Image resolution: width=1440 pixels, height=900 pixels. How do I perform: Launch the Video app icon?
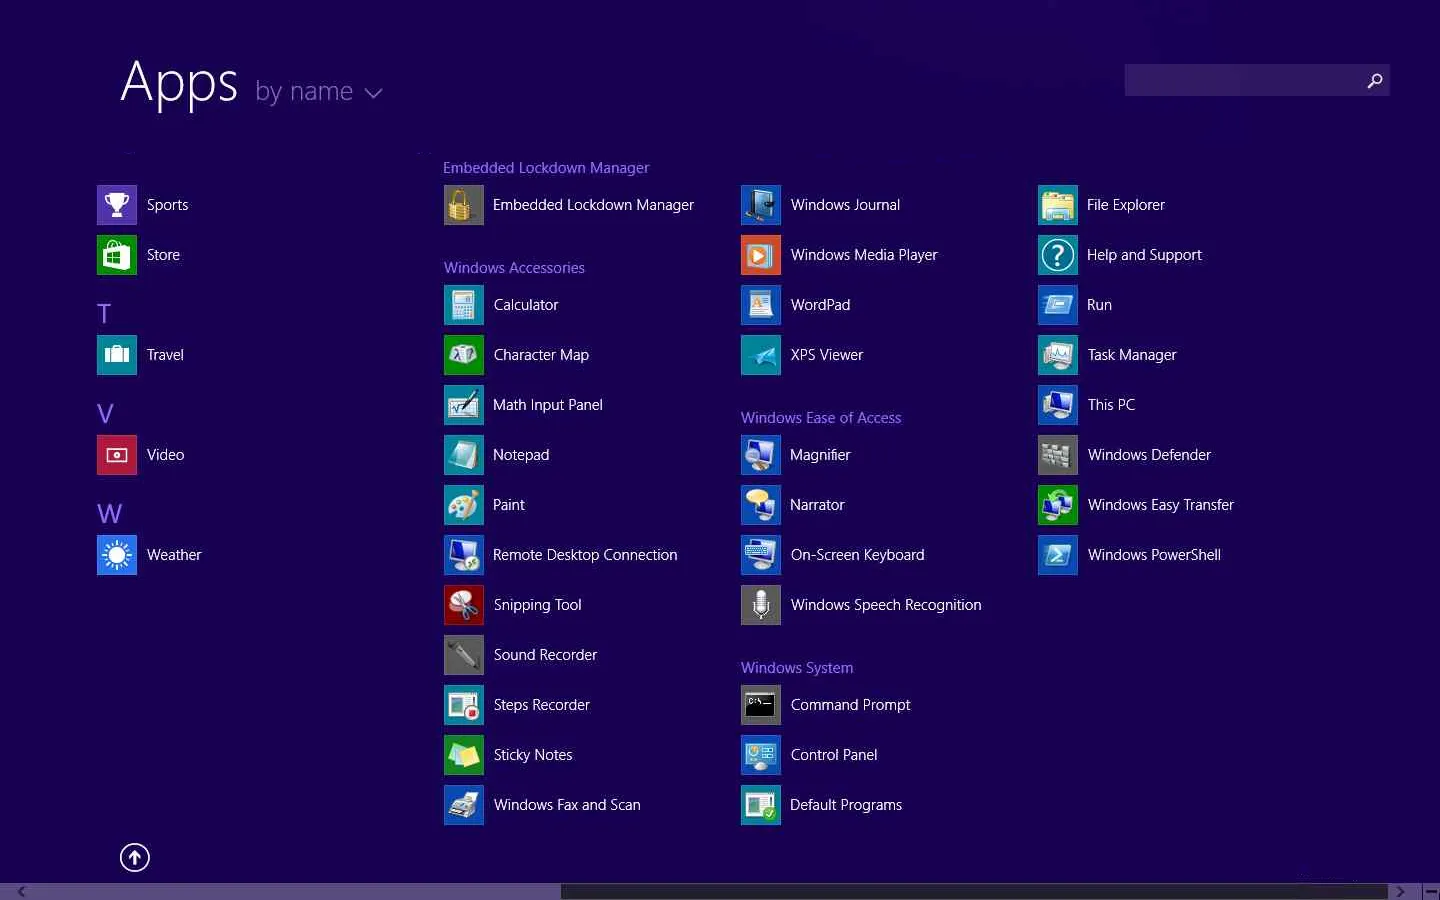click(117, 455)
